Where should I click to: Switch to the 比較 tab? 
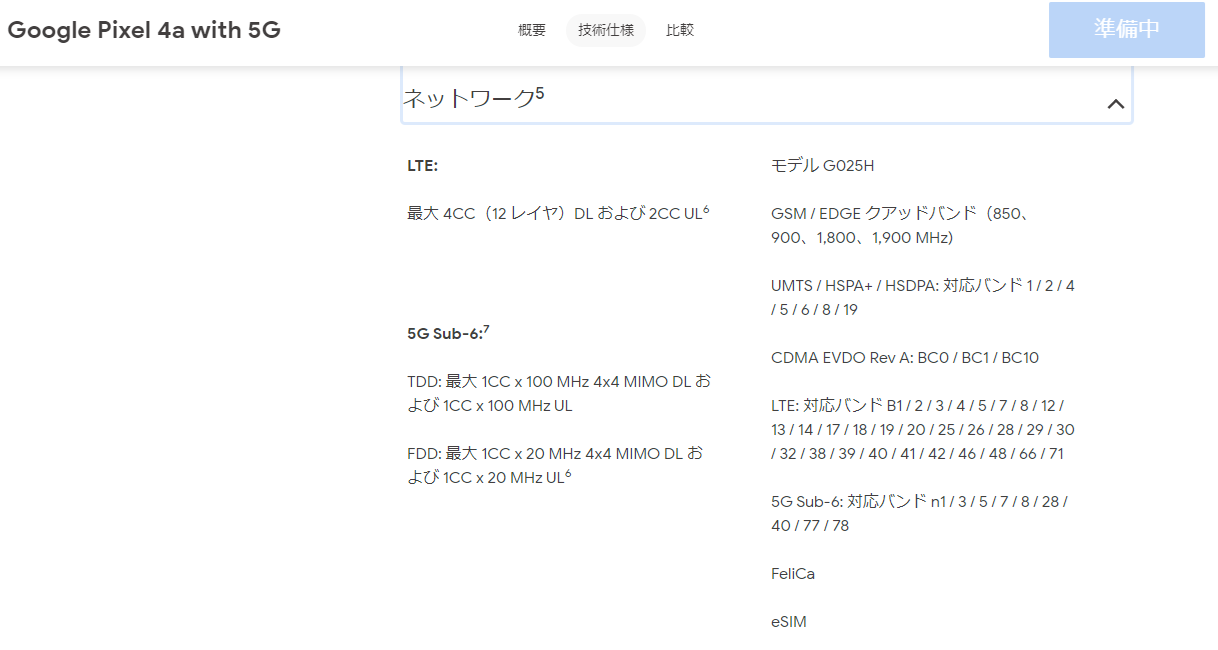point(680,30)
